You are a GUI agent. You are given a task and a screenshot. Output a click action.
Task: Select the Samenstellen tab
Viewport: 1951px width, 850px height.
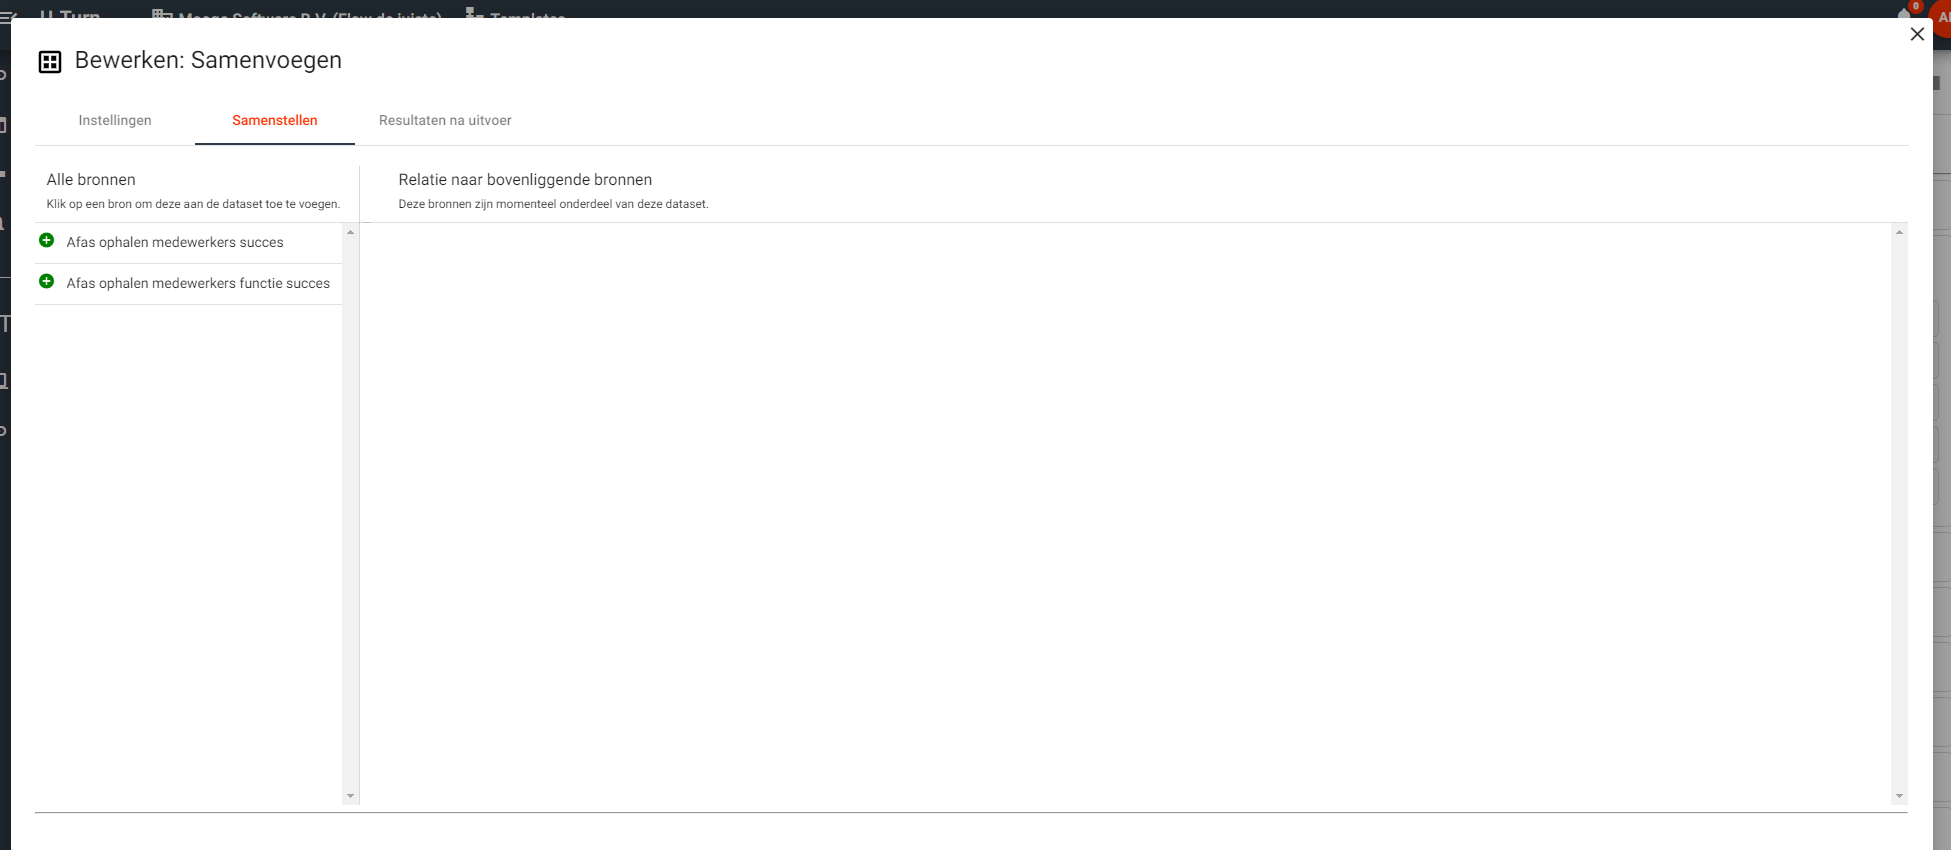274,121
